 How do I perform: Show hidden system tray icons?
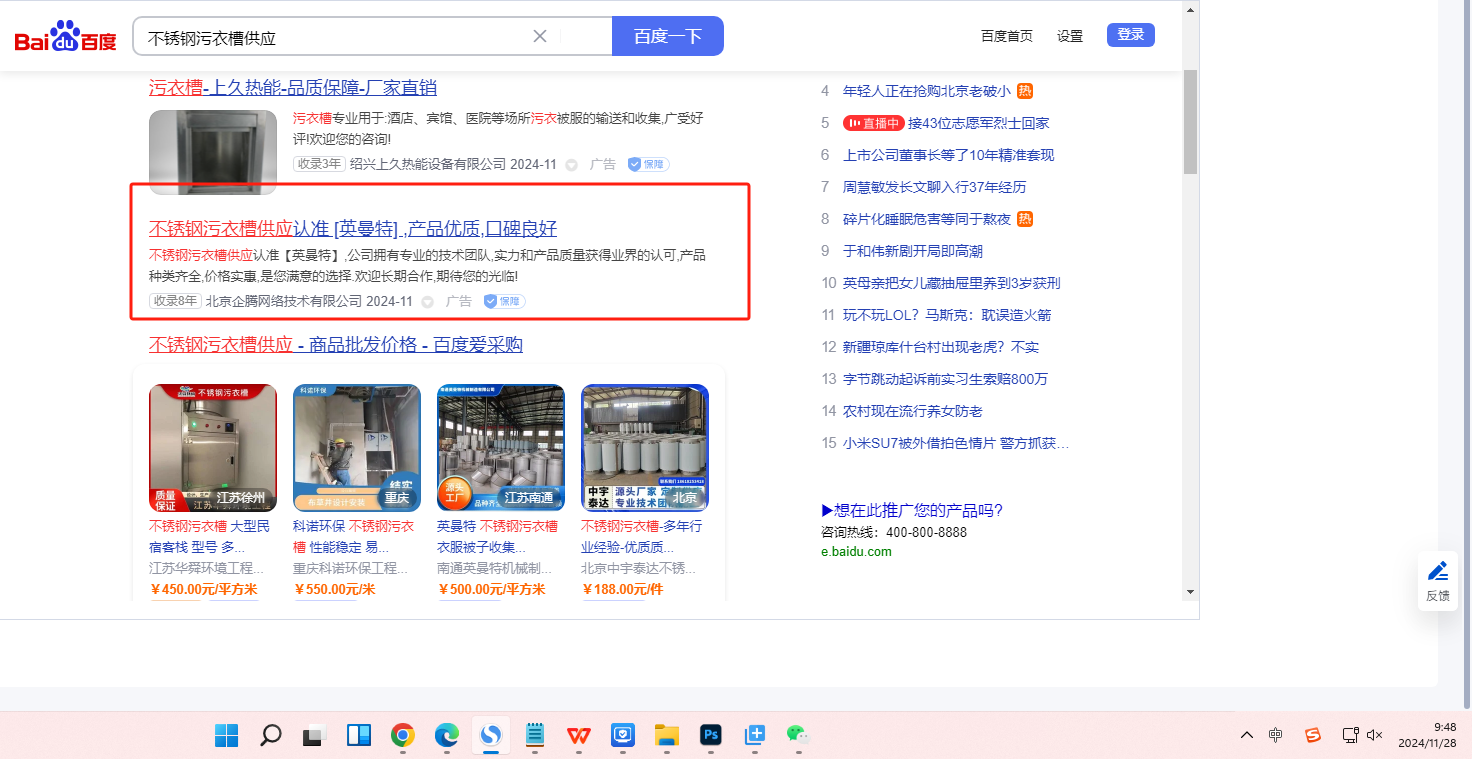1246,735
